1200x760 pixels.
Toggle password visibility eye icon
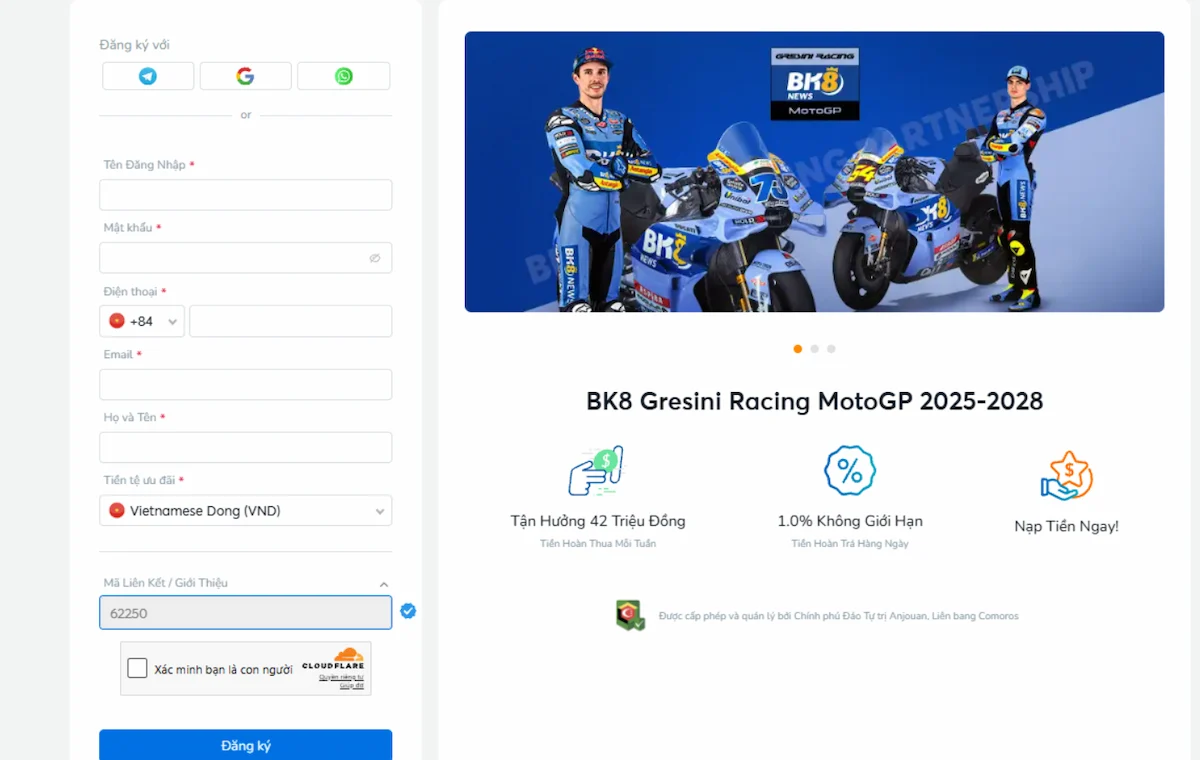click(x=375, y=258)
